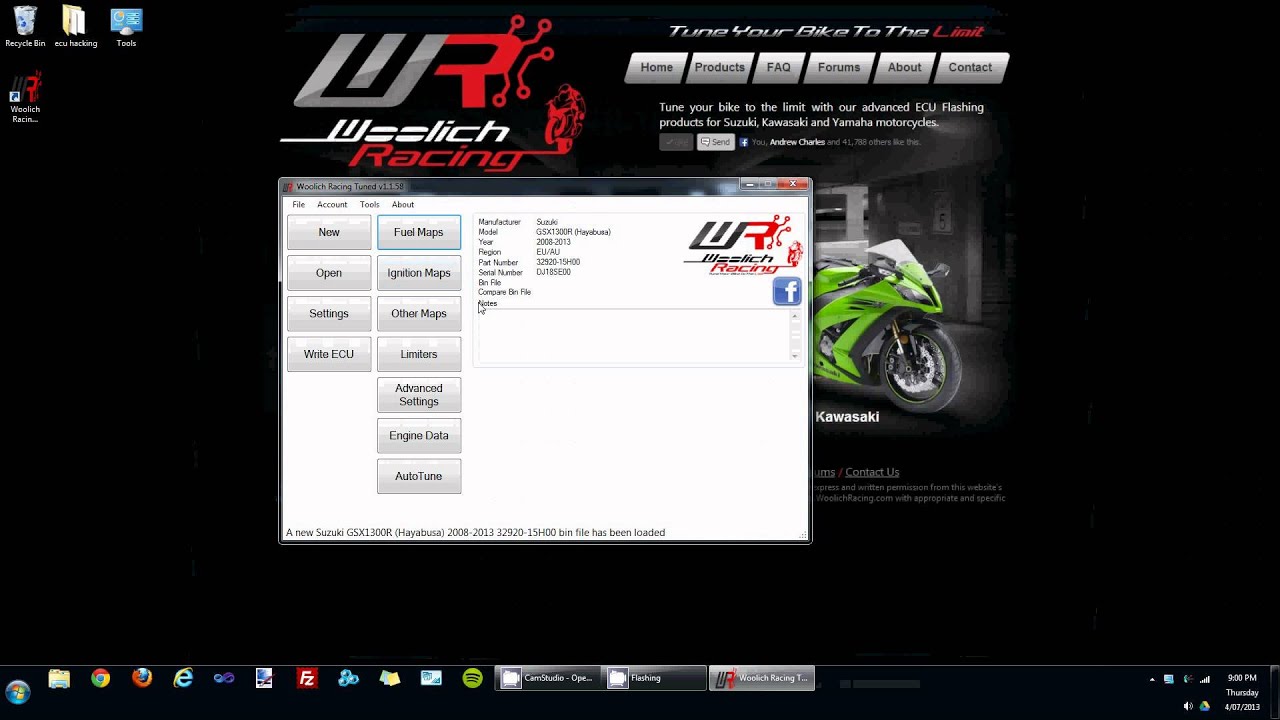Viewport: 1280px width, 720px height.
Task: Open Spotify from the taskbar
Action: click(472, 679)
